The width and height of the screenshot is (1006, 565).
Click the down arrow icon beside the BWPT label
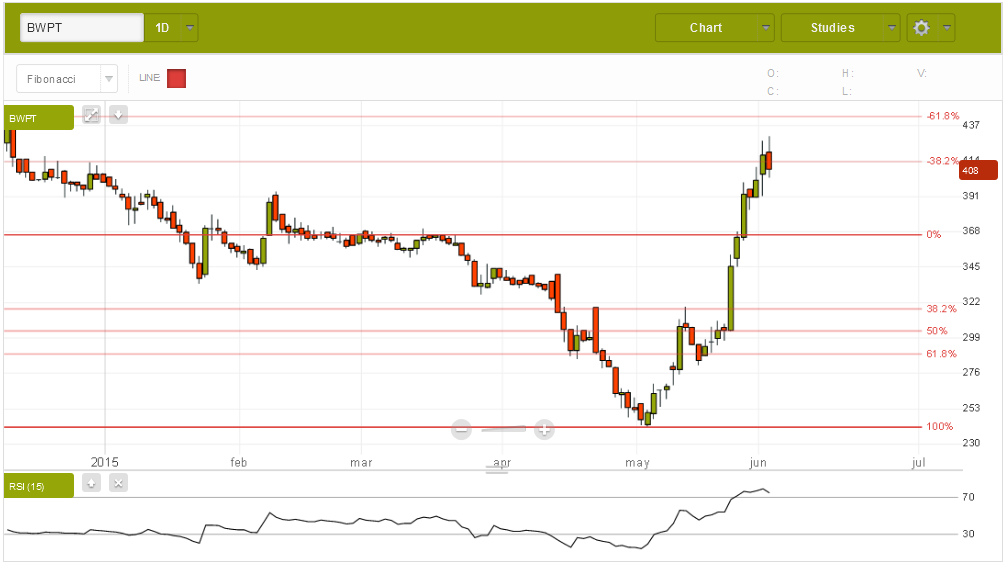click(x=118, y=115)
